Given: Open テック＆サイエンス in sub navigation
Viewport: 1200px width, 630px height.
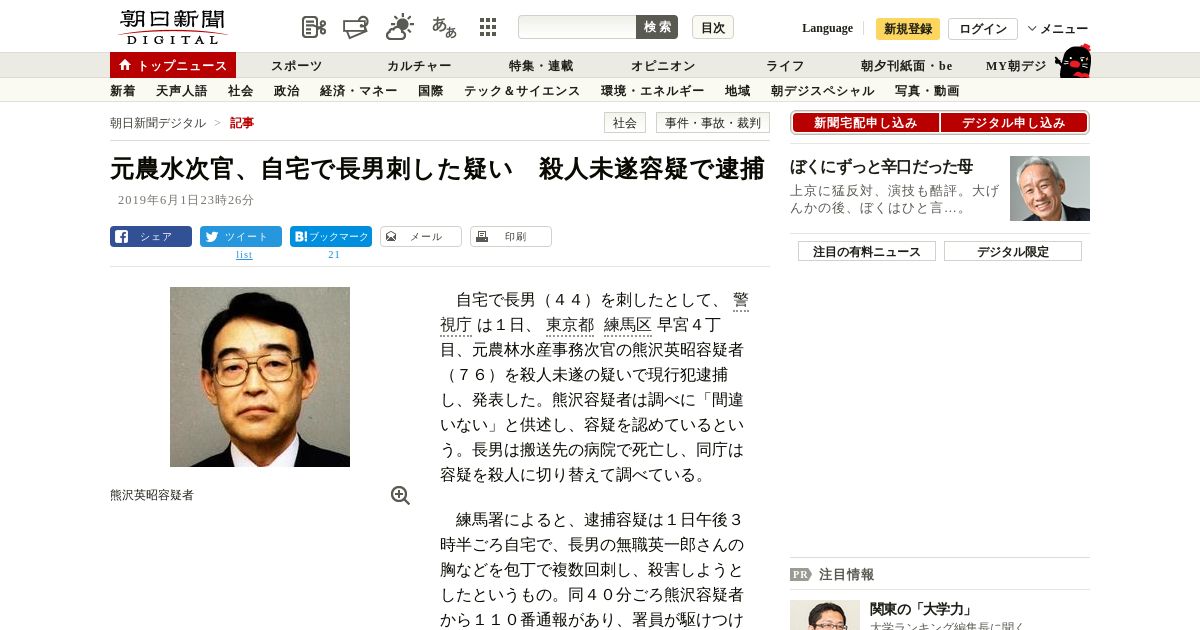Looking at the screenshot, I should pyautogui.click(x=522, y=91).
